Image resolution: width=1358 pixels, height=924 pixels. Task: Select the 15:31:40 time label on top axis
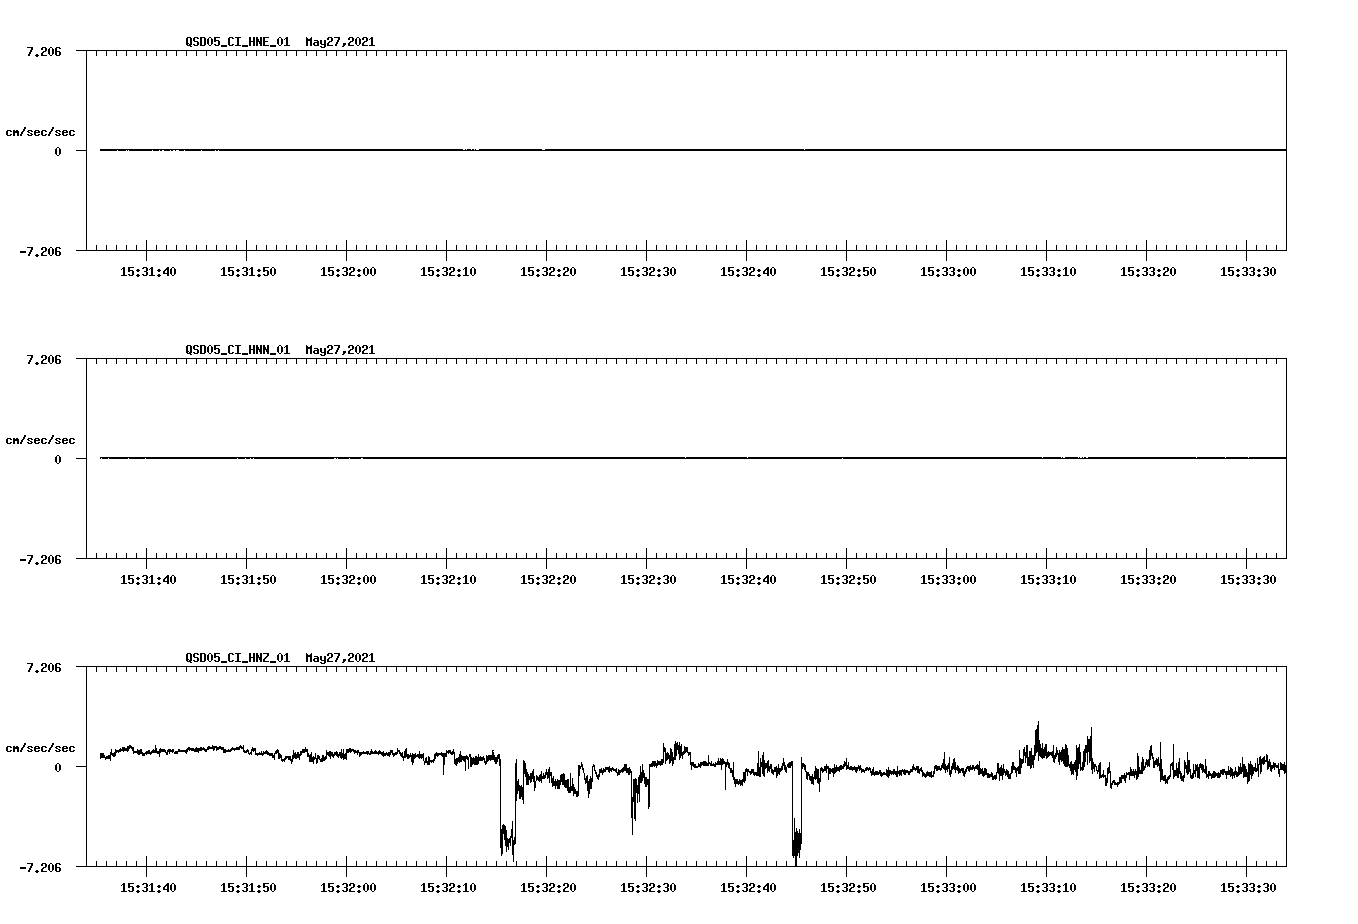coord(146,270)
